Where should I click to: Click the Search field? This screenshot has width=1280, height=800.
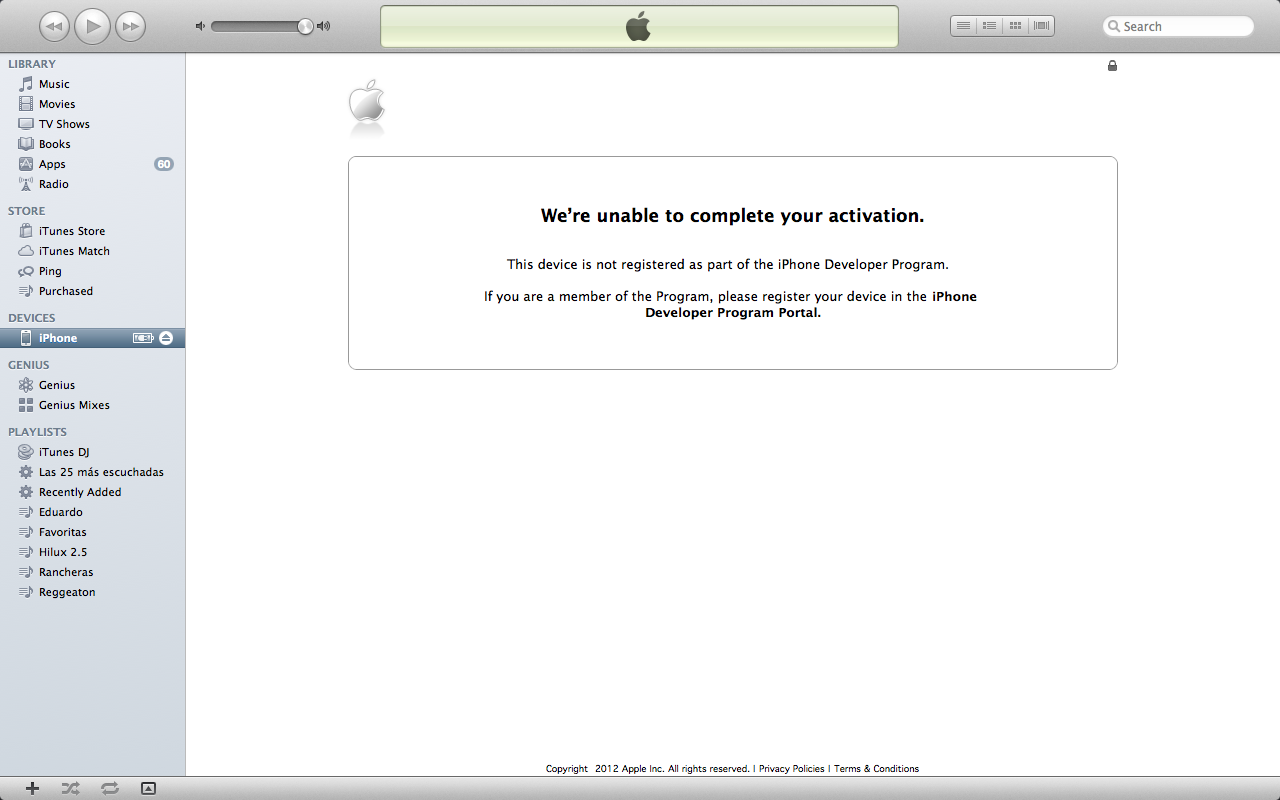coord(1178,26)
